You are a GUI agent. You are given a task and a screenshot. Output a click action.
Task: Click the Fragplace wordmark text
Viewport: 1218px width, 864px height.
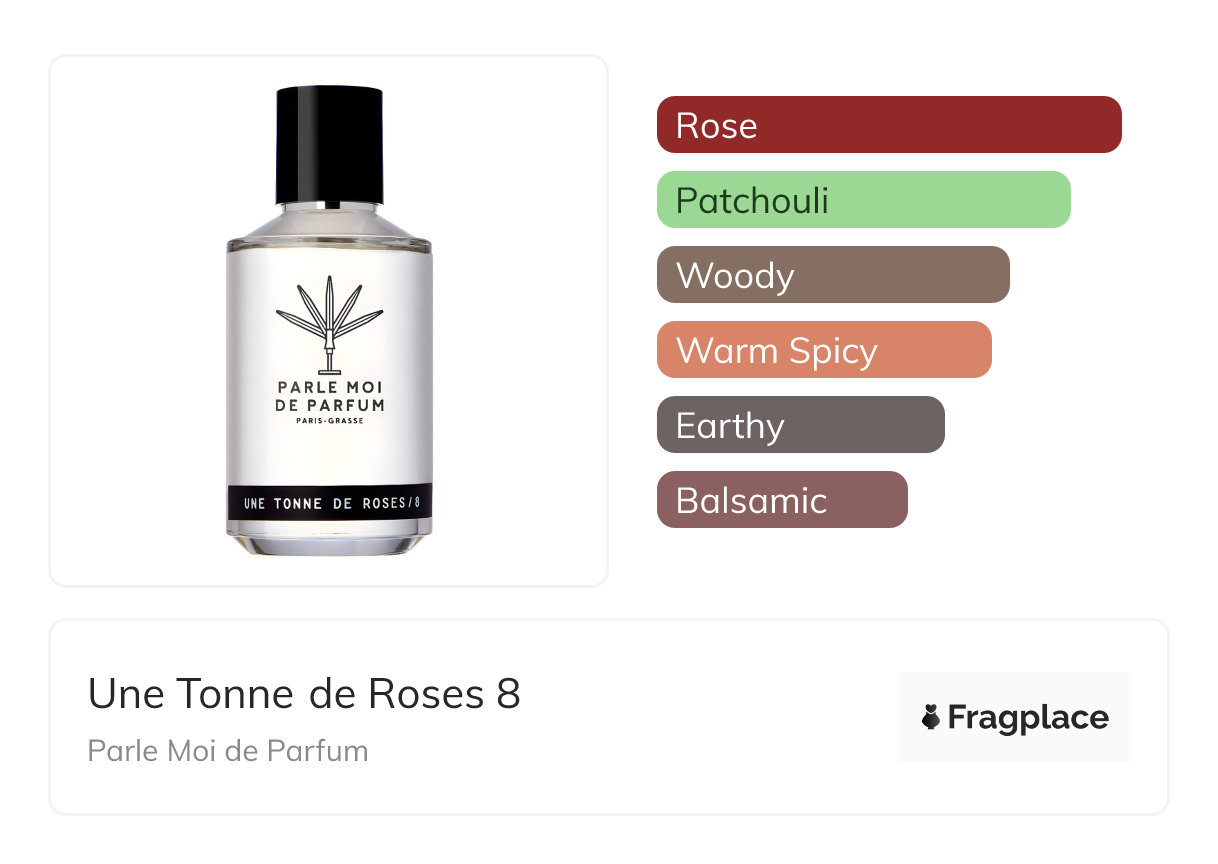(1028, 718)
